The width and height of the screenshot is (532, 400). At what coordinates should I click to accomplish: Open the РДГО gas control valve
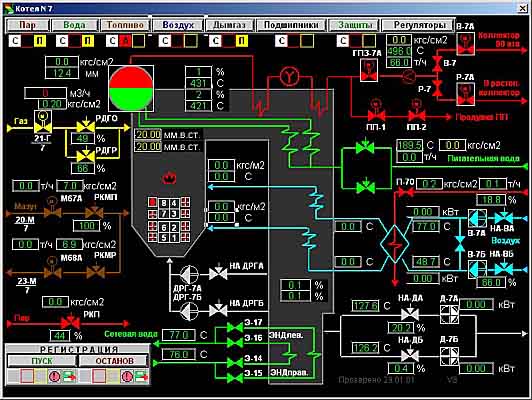86,125
